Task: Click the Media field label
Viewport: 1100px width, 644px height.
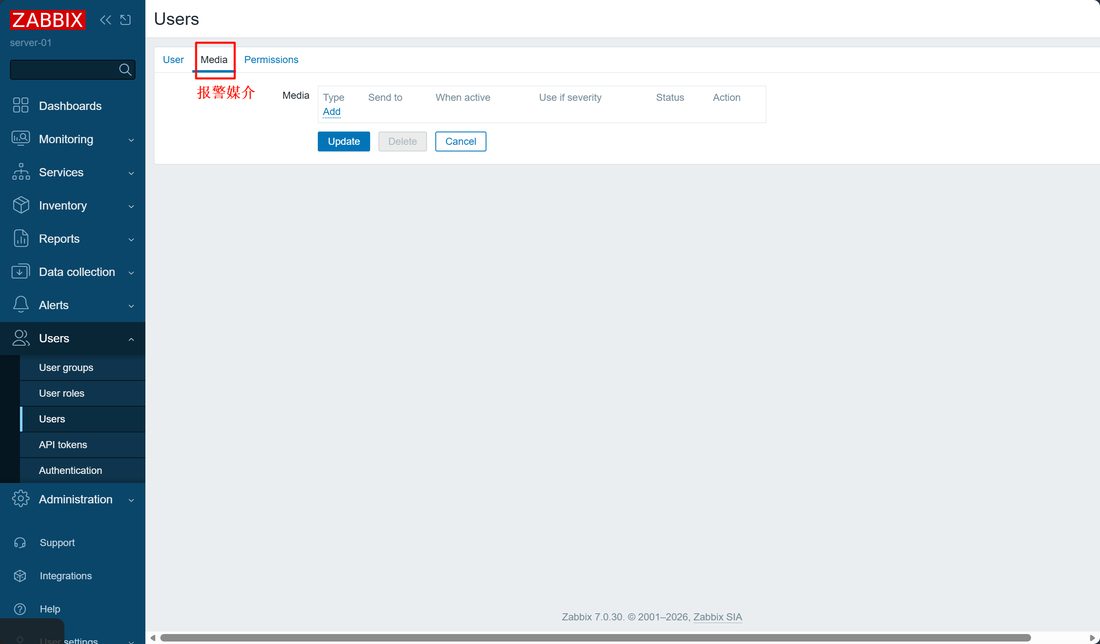Action: point(295,95)
